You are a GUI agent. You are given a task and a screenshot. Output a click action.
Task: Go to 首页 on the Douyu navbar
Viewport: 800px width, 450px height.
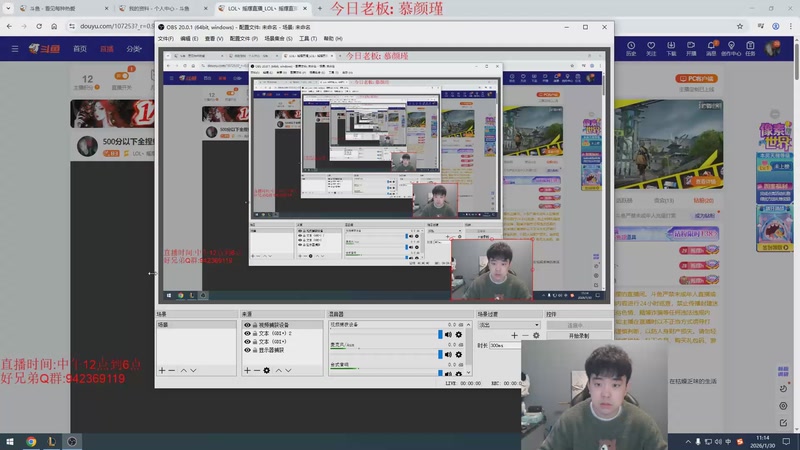click(80, 49)
